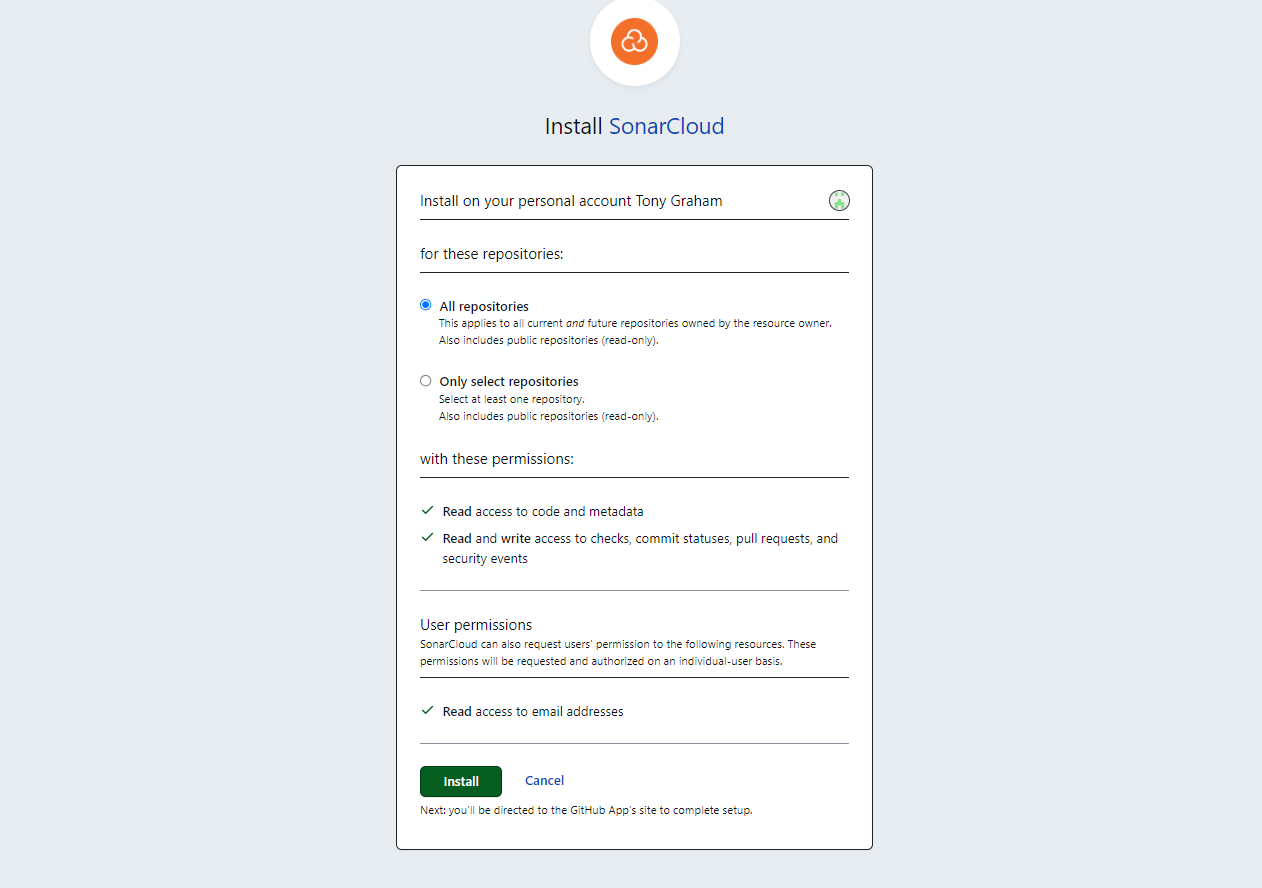Choose the Only select repositories radio button
The image size is (1262, 888).
click(426, 381)
